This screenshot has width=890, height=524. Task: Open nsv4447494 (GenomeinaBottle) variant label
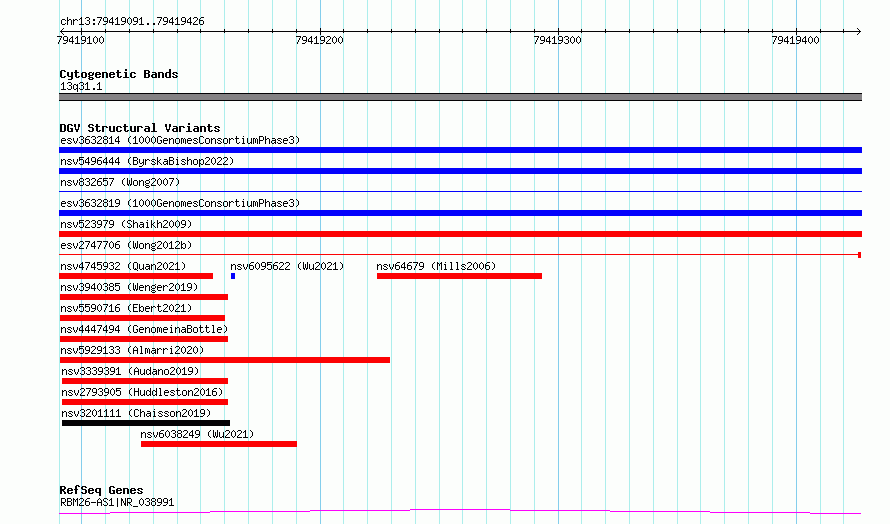(144, 329)
